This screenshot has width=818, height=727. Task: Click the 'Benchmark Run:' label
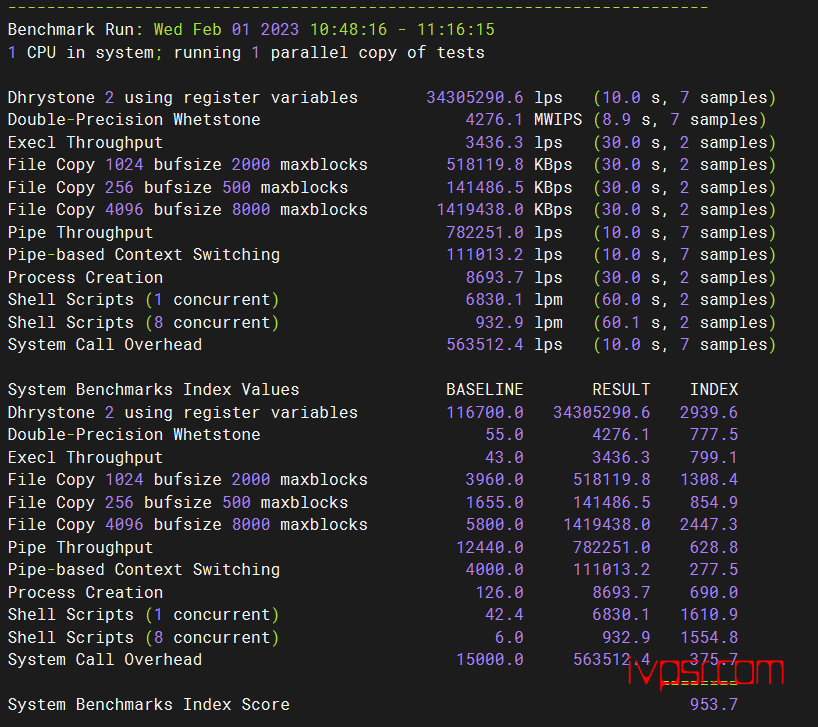[x=75, y=29]
